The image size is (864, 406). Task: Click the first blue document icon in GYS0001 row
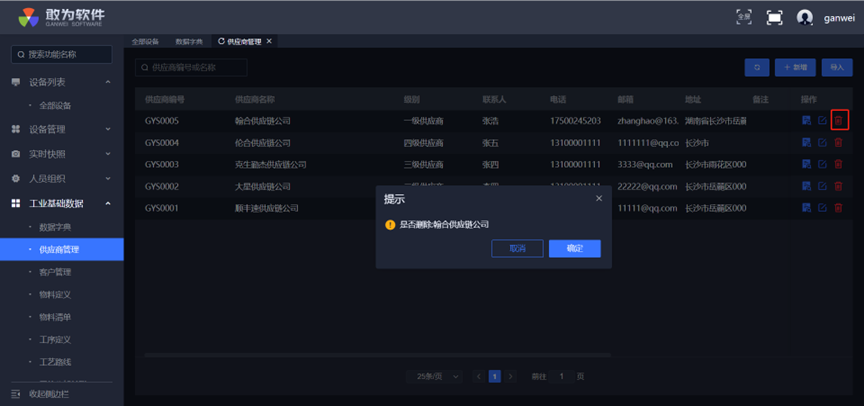806,208
